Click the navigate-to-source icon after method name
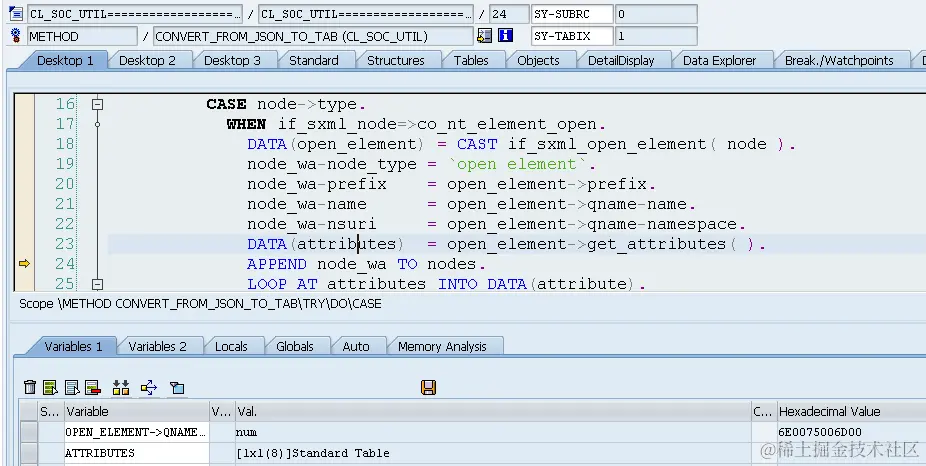 coord(484,35)
